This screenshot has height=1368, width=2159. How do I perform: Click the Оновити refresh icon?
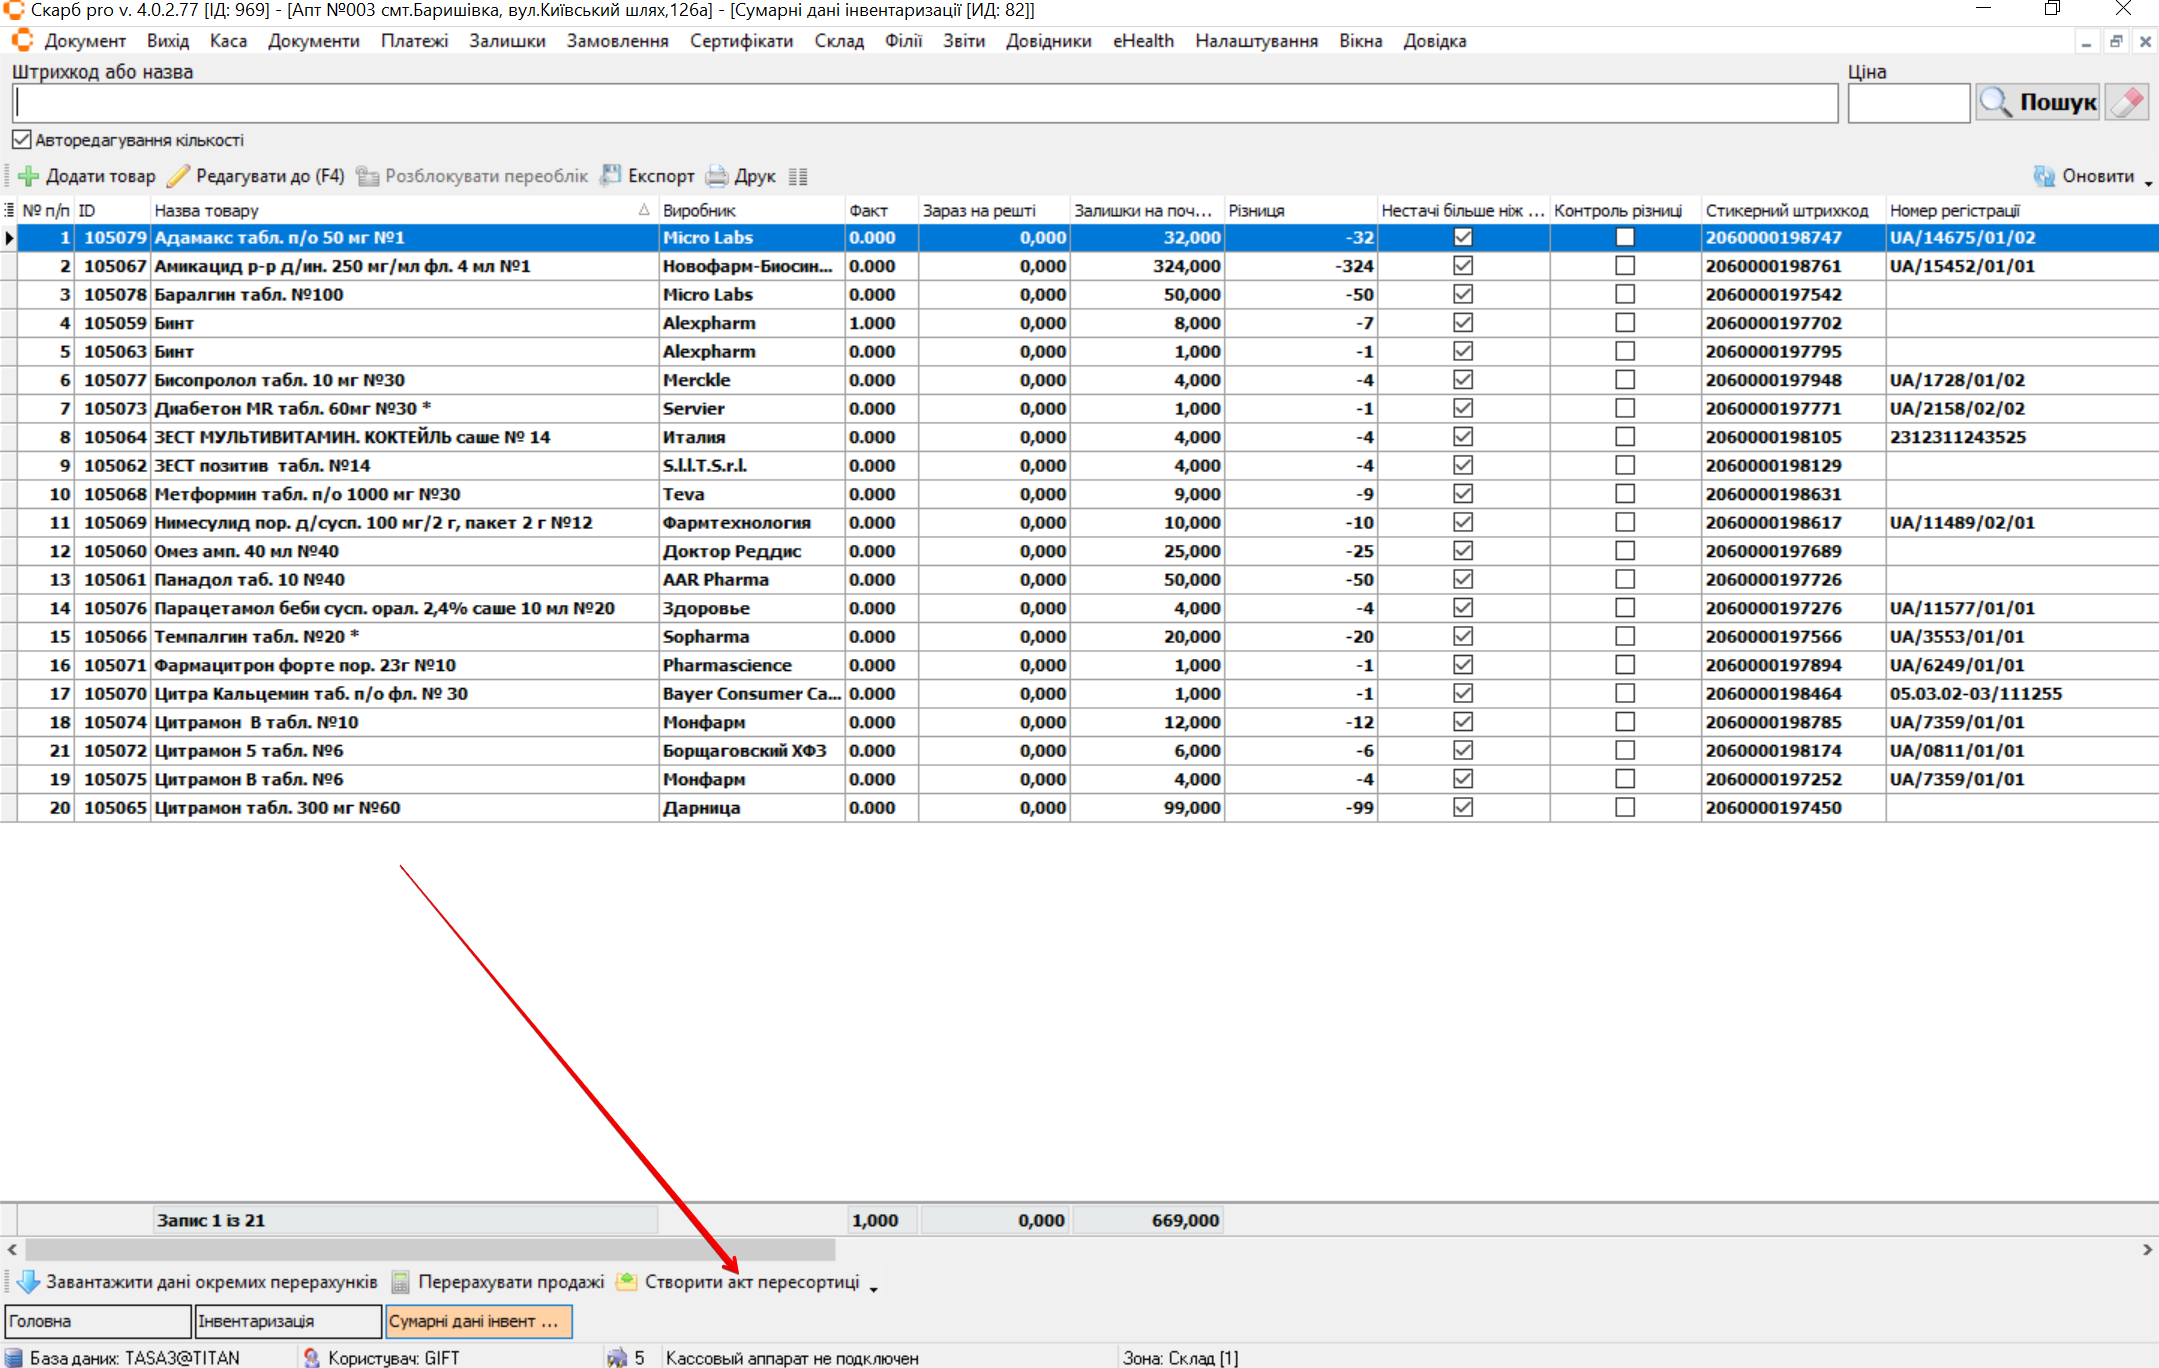2044,176
